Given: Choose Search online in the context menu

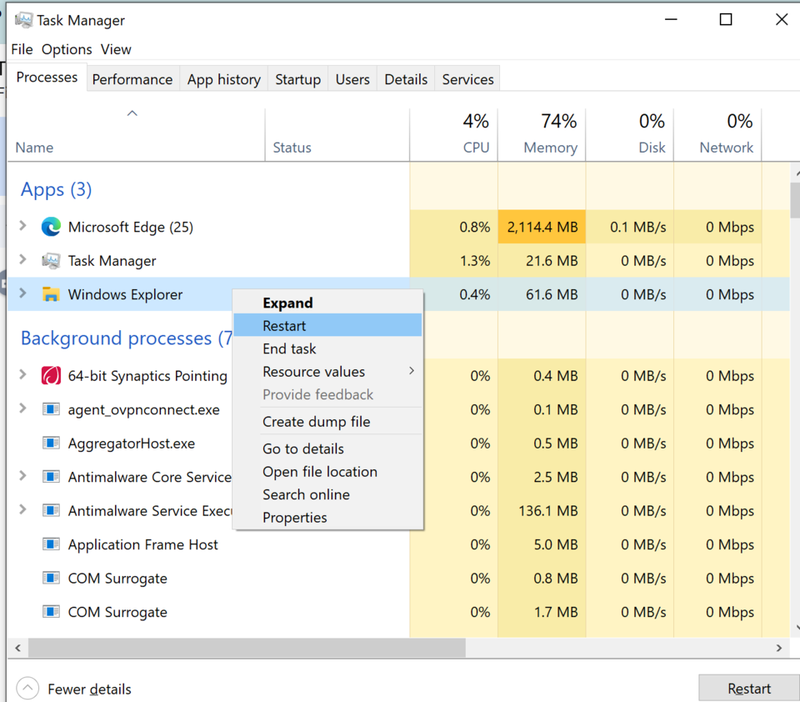Looking at the screenshot, I should [328, 494].
